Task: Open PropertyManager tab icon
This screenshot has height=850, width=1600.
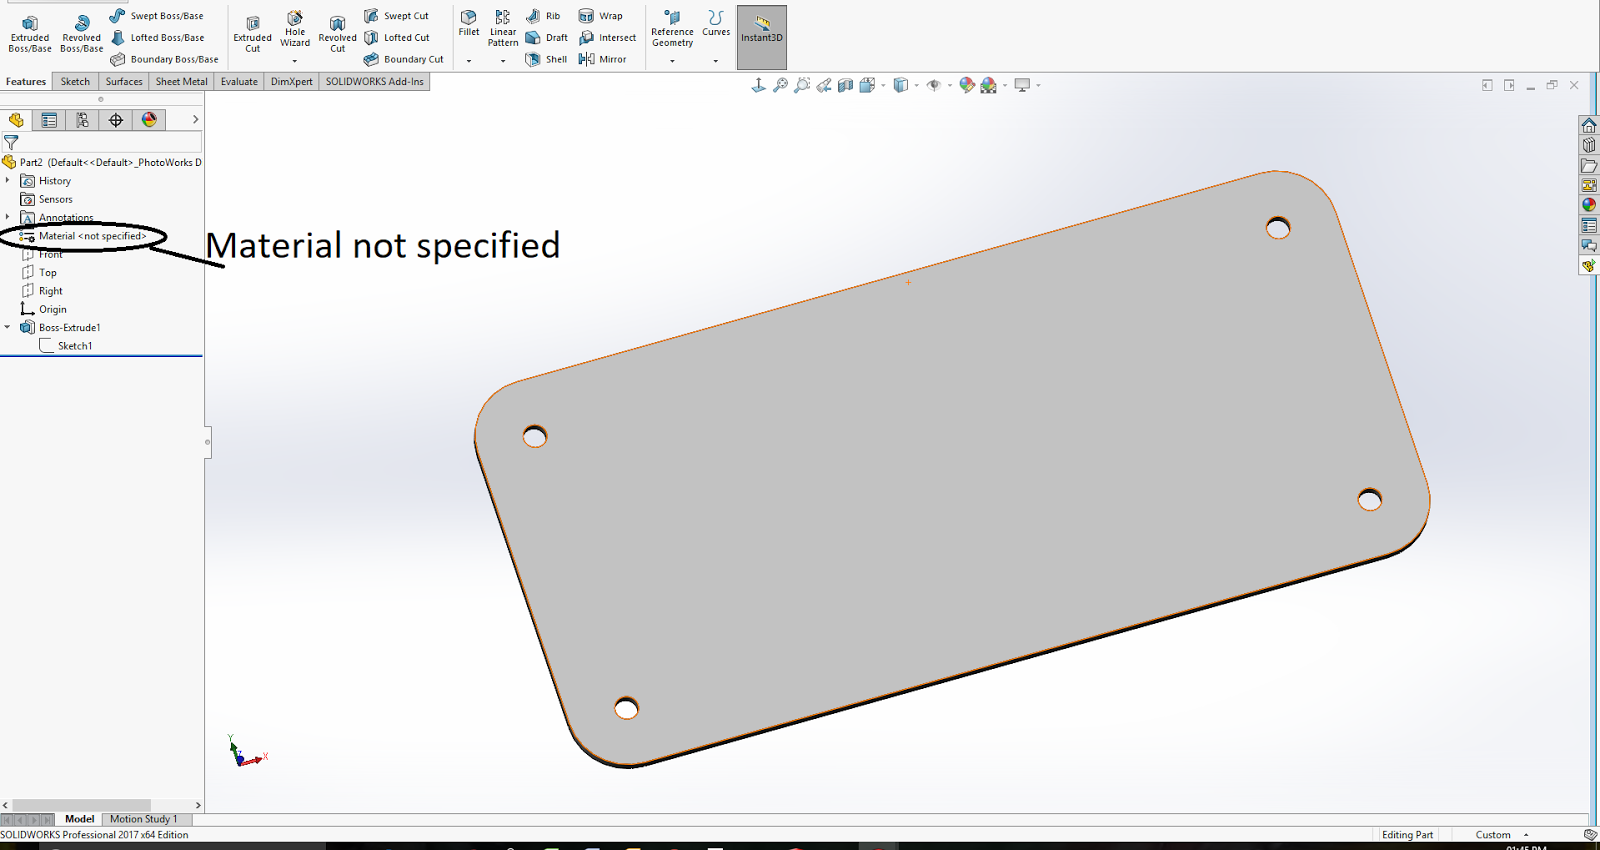Action: pyautogui.click(x=49, y=120)
